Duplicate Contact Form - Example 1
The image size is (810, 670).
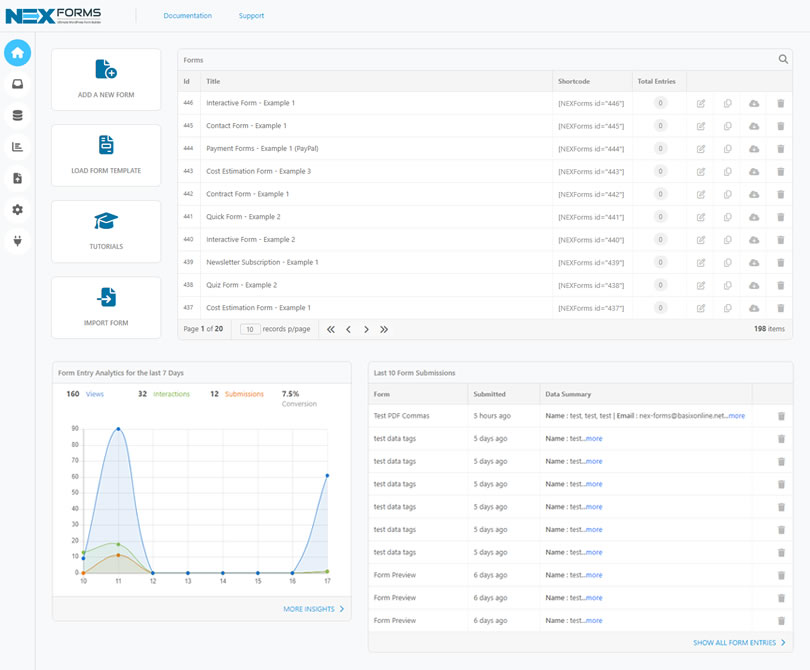727,126
